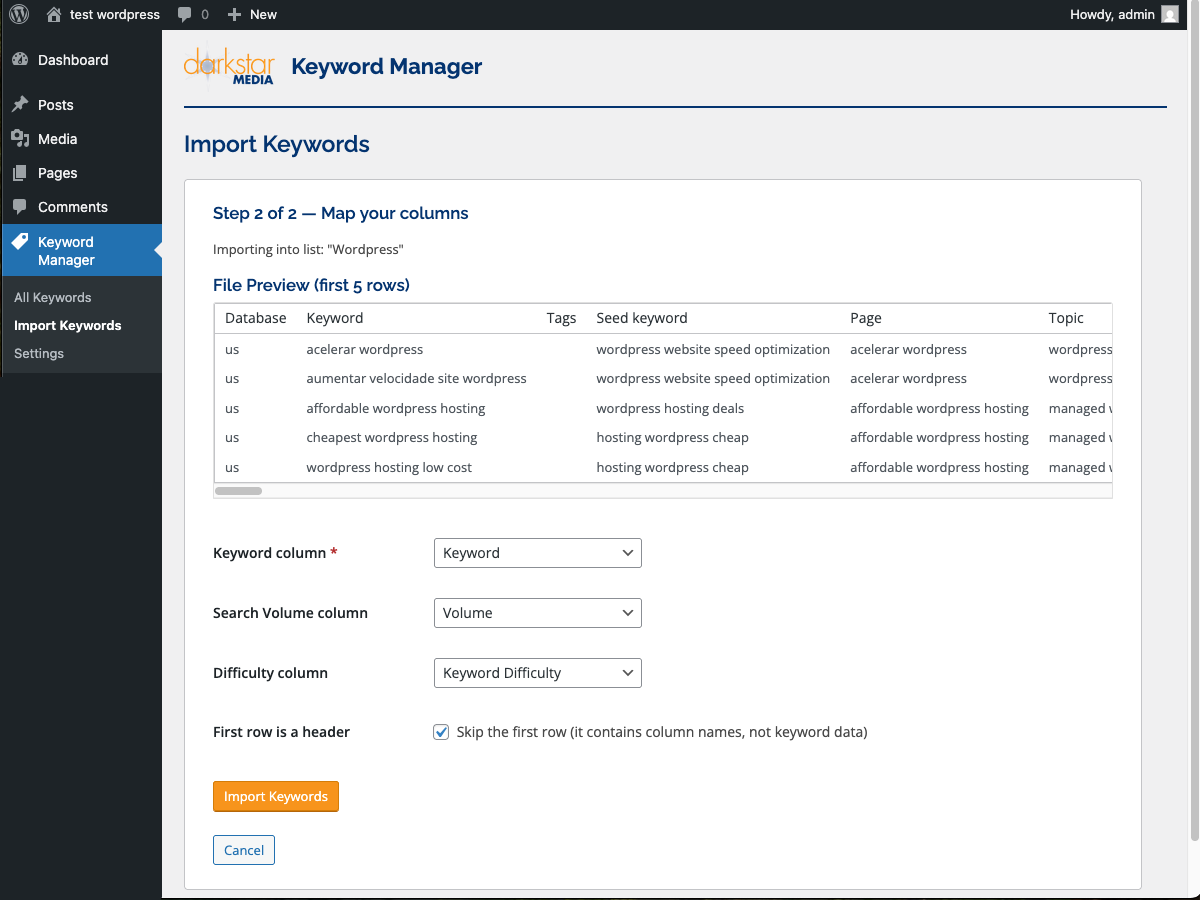Change the Search Volume column selection
Screen dimensions: 1200x900
tap(537, 612)
